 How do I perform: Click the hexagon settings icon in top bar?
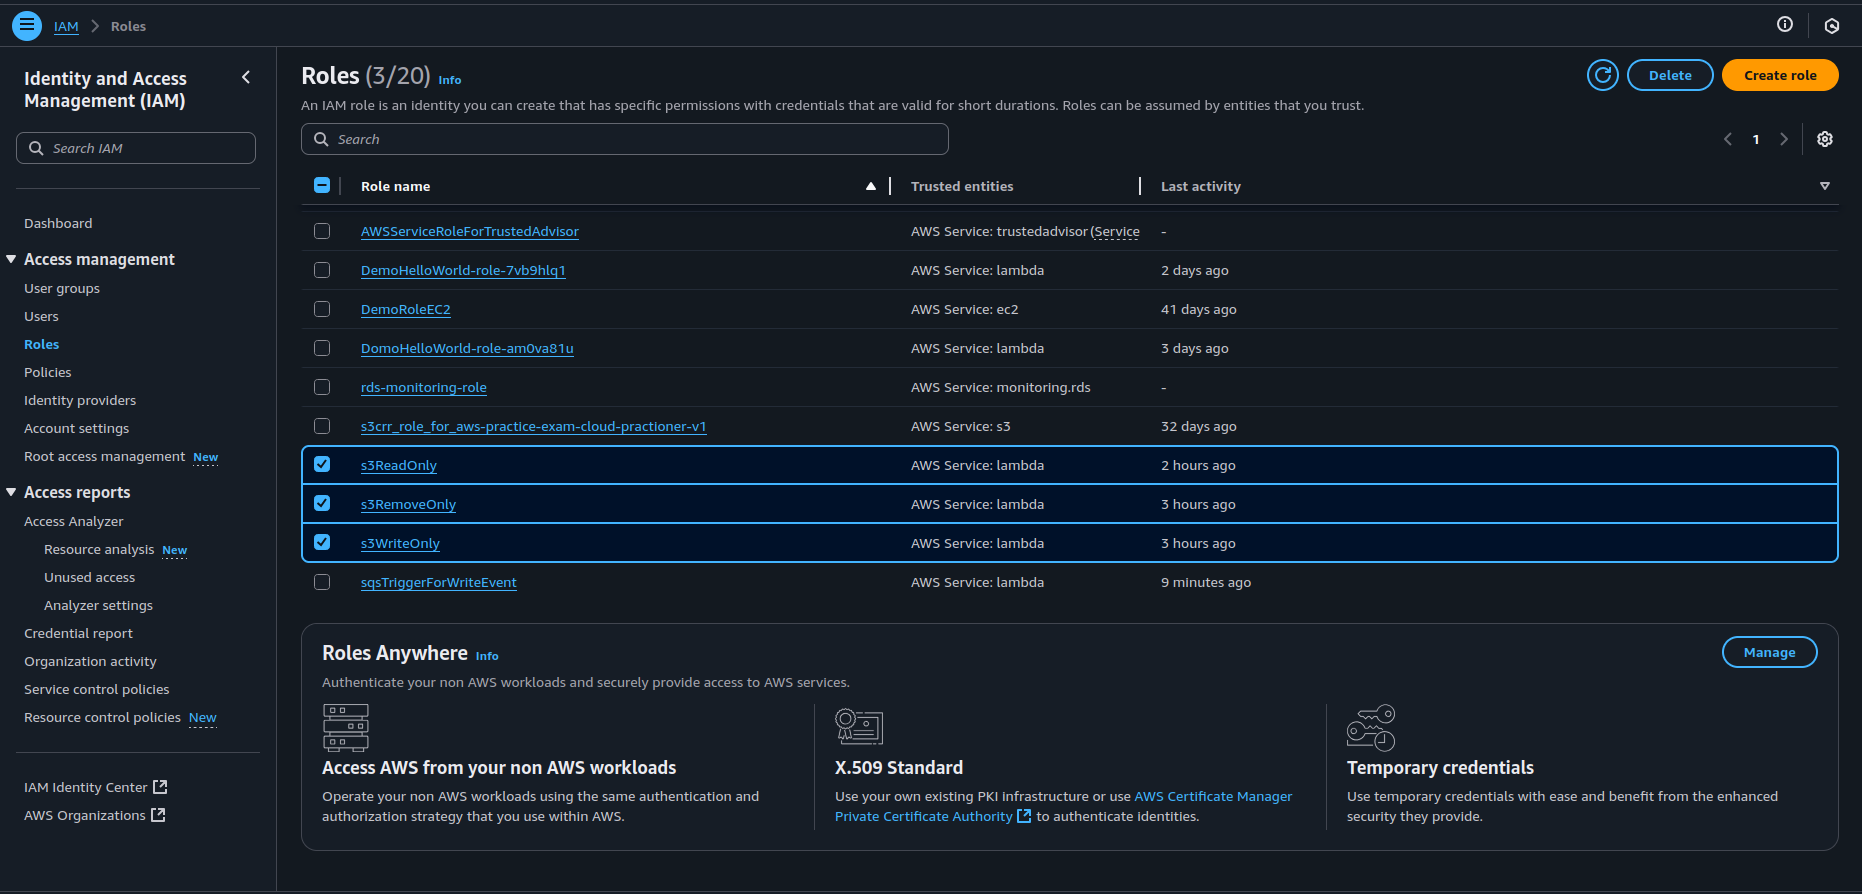[x=1831, y=26]
